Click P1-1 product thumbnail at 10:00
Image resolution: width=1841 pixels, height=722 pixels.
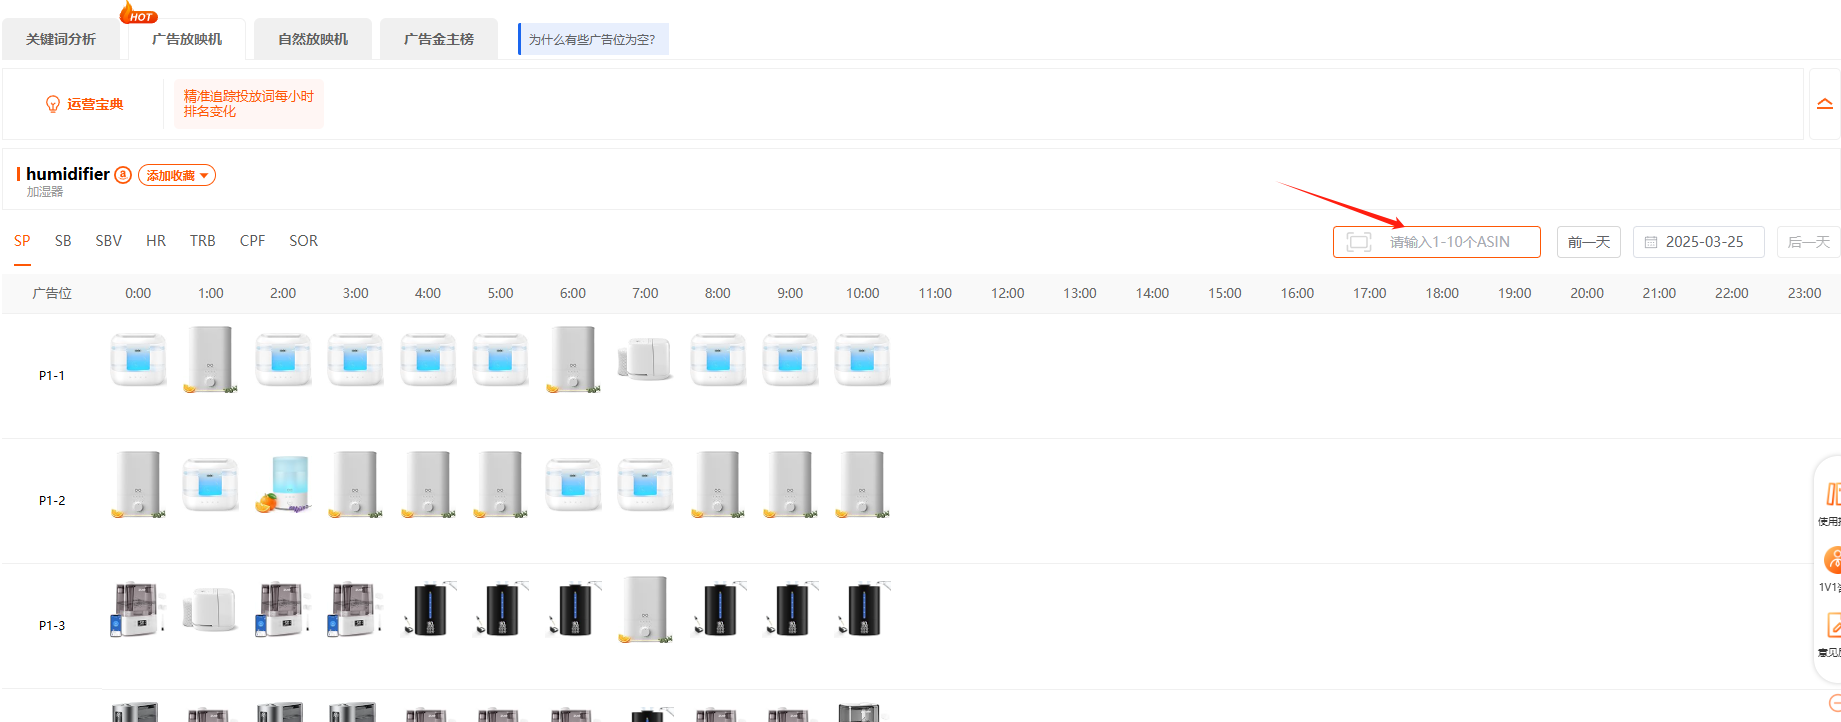click(x=862, y=359)
